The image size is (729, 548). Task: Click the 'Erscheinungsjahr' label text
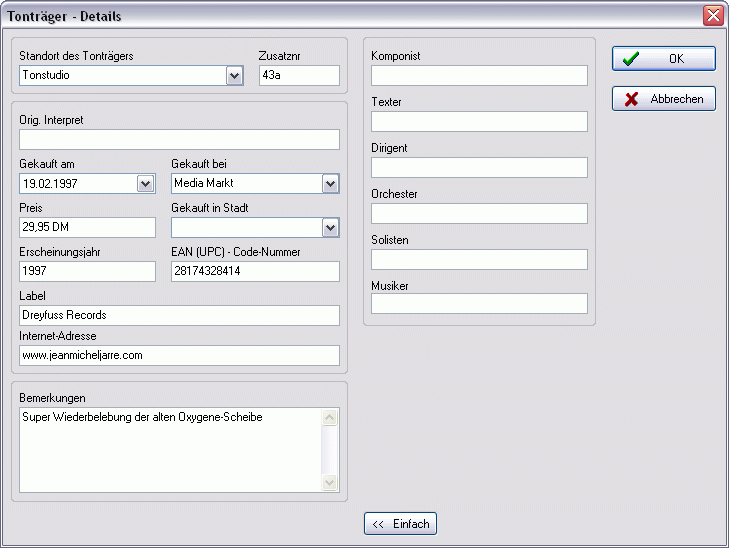[60, 252]
